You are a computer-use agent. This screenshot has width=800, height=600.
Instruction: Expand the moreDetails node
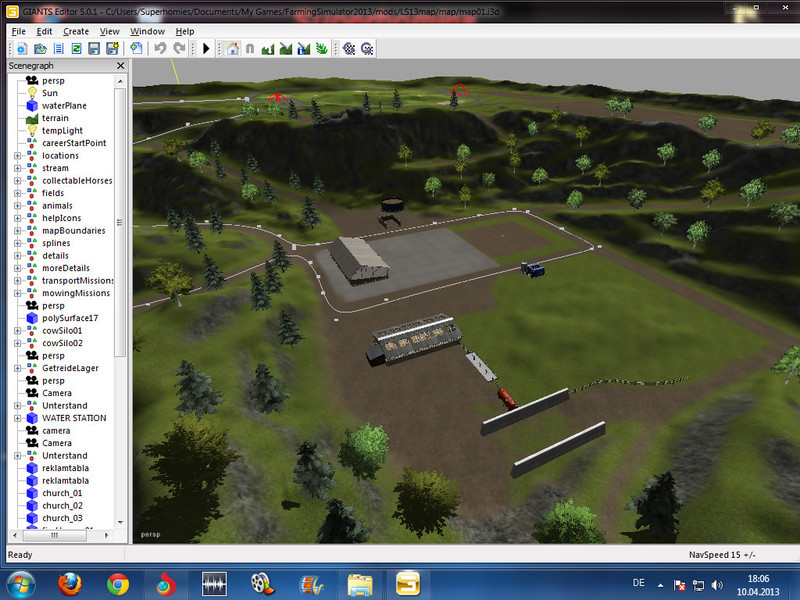coord(17,268)
